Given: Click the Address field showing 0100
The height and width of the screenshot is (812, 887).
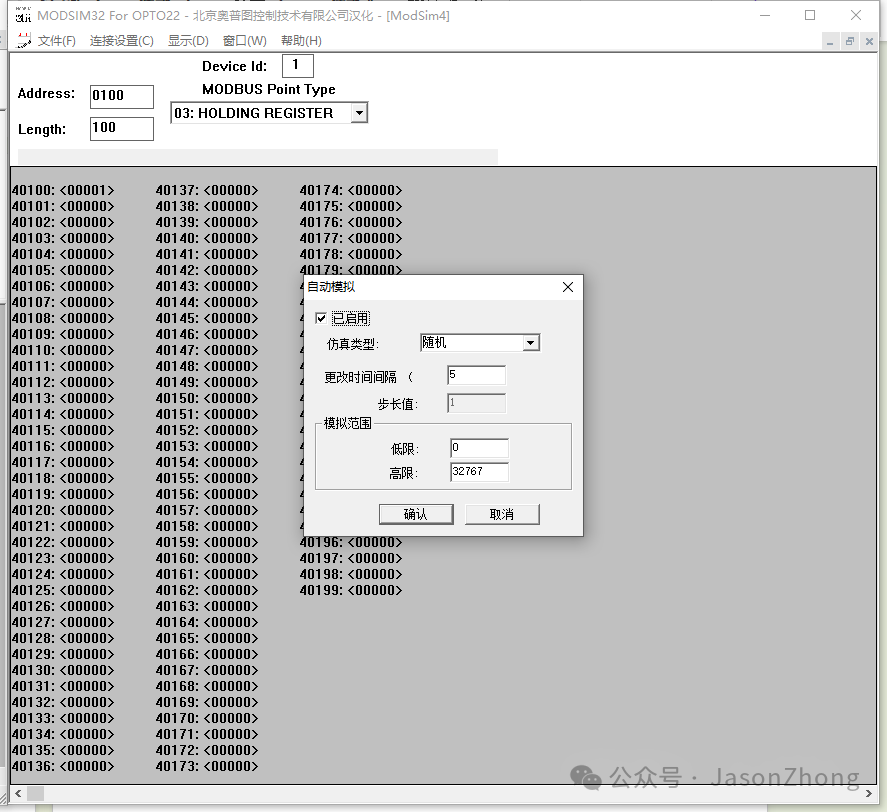Looking at the screenshot, I should click(121, 96).
